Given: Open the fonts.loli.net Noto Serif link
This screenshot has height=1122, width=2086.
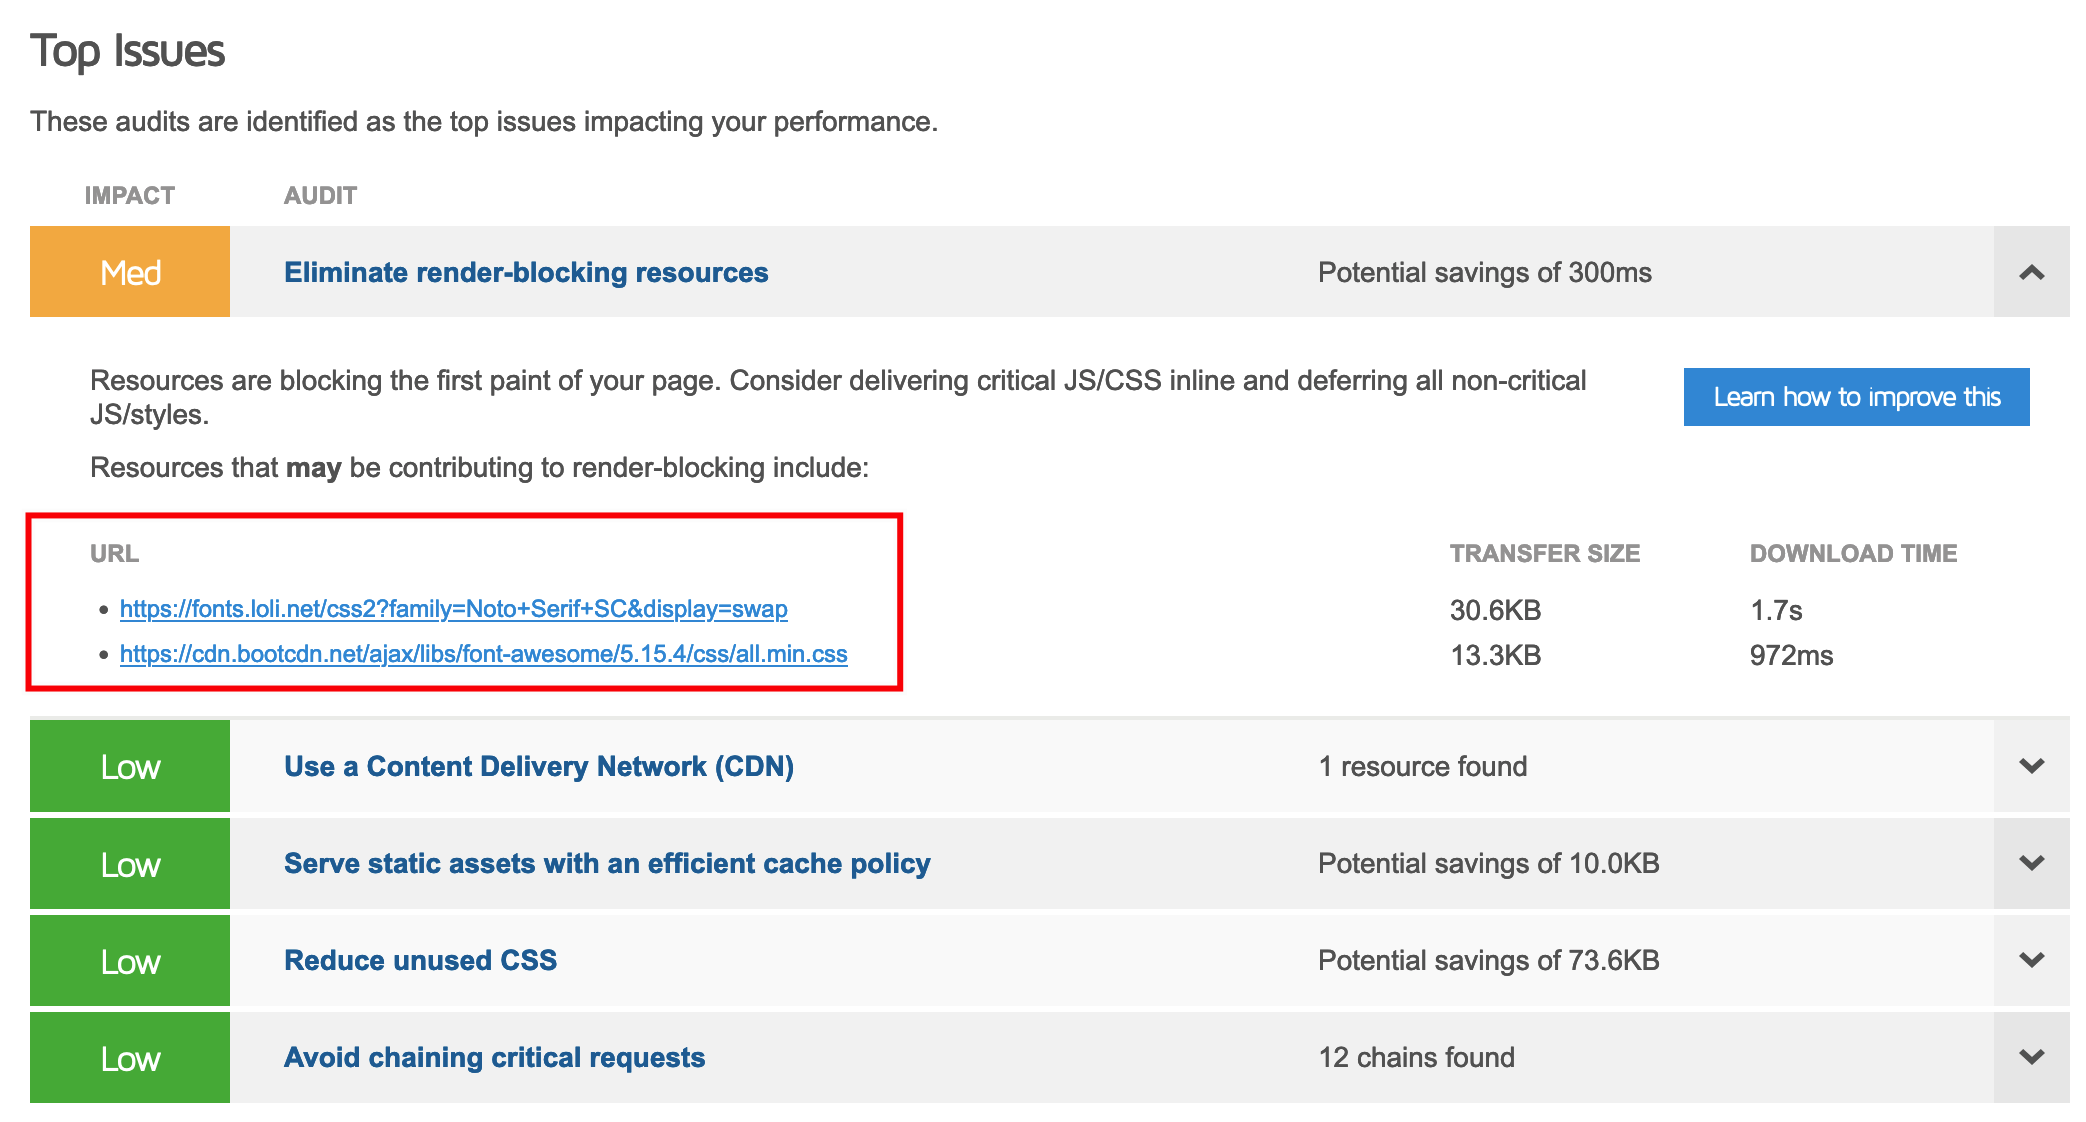Looking at the screenshot, I should click(x=453, y=609).
